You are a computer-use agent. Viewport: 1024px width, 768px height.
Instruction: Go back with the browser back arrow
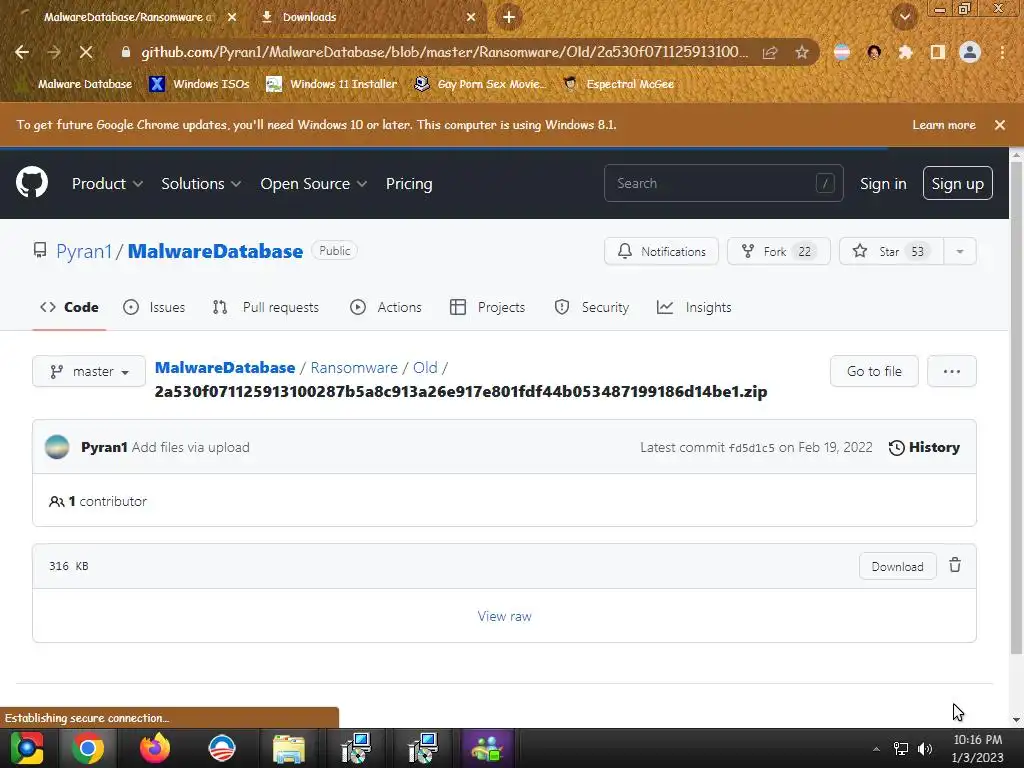pos(22,52)
